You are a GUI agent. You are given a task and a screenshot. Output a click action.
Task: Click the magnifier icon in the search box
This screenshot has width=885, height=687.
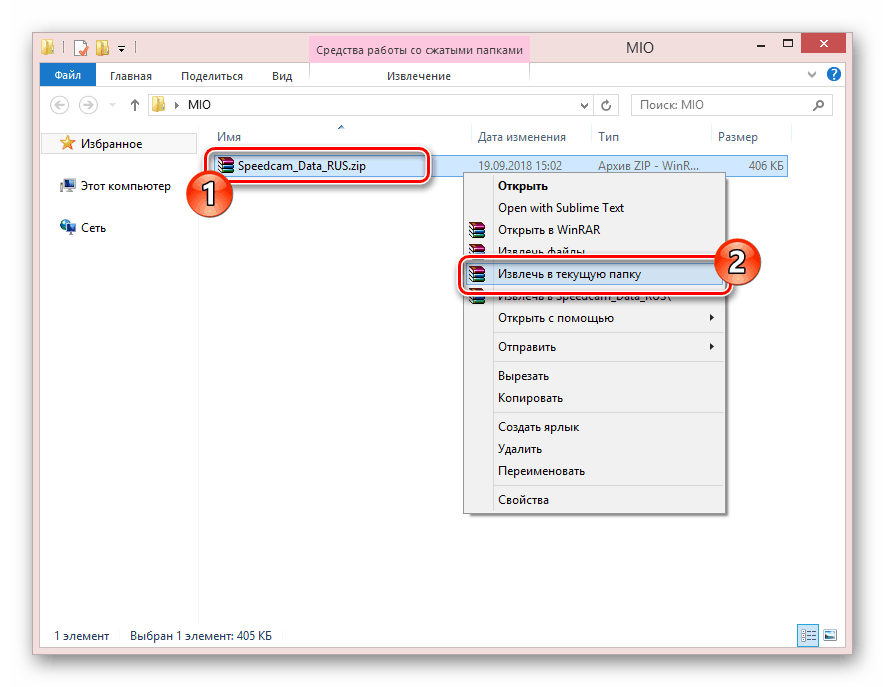(x=818, y=105)
